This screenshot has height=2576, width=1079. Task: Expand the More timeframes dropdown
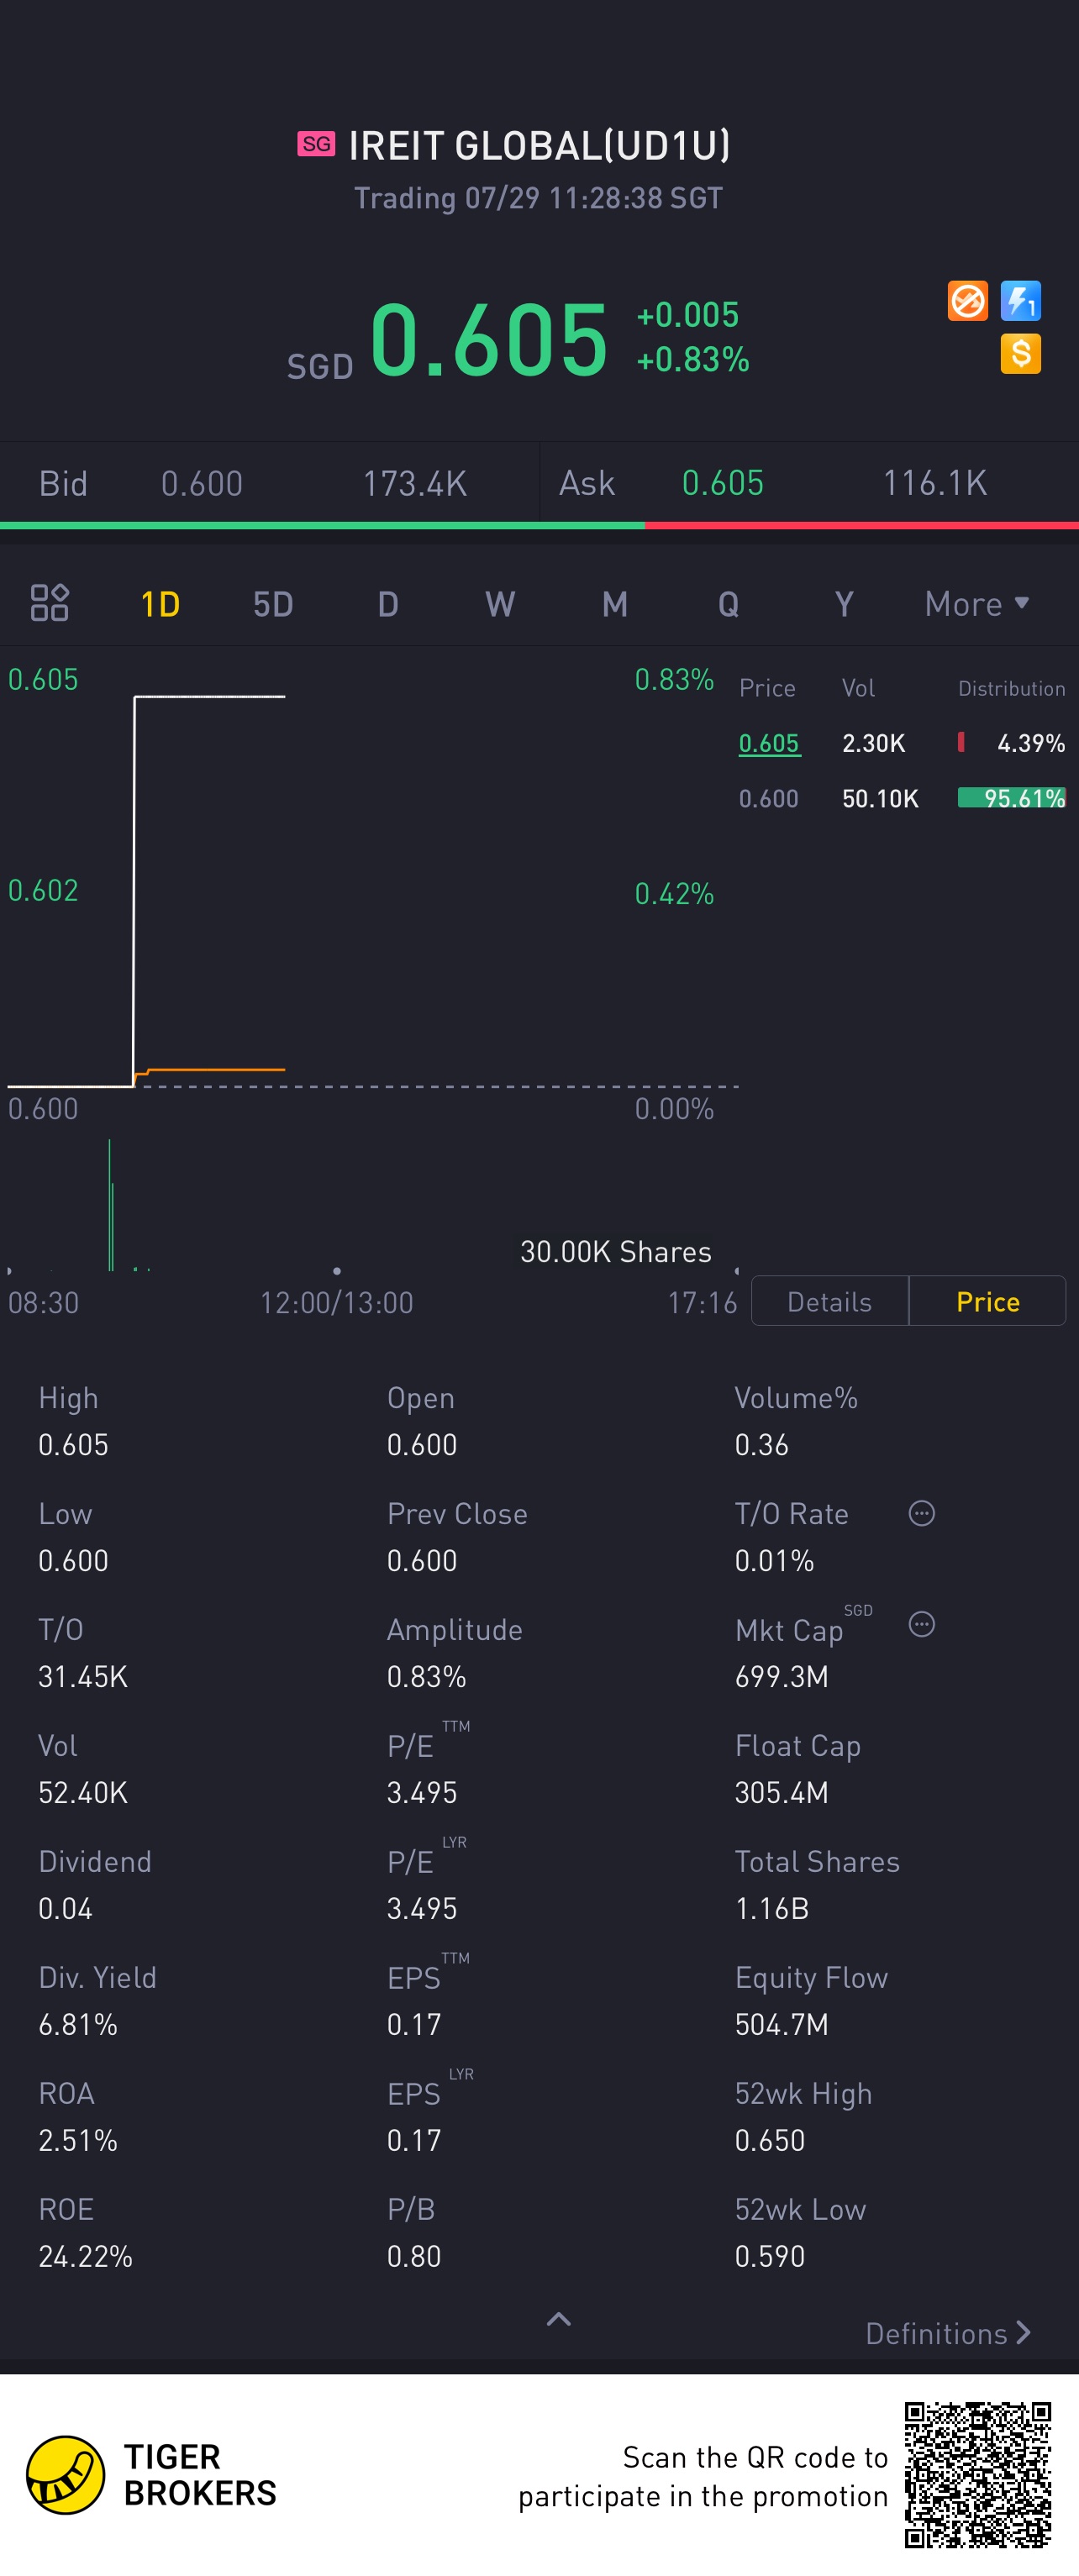pyautogui.click(x=976, y=604)
